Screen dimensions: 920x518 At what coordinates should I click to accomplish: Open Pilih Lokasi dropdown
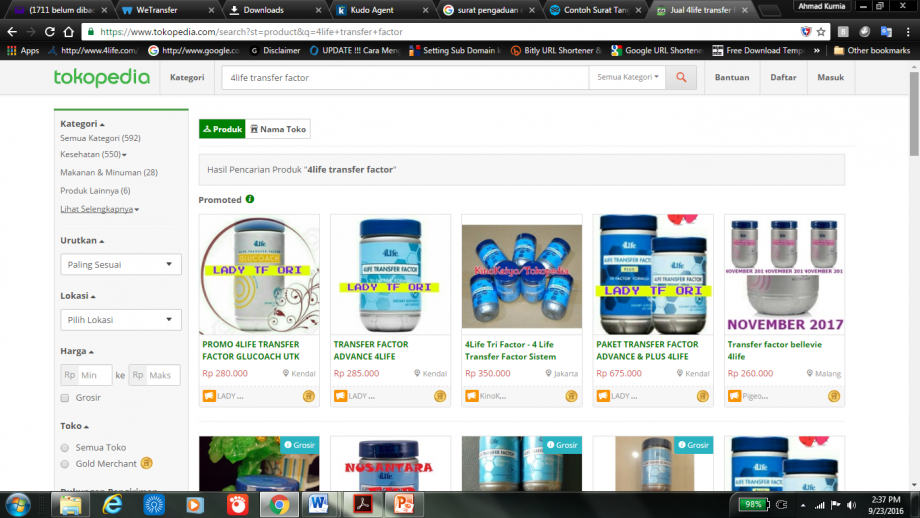point(121,320)
